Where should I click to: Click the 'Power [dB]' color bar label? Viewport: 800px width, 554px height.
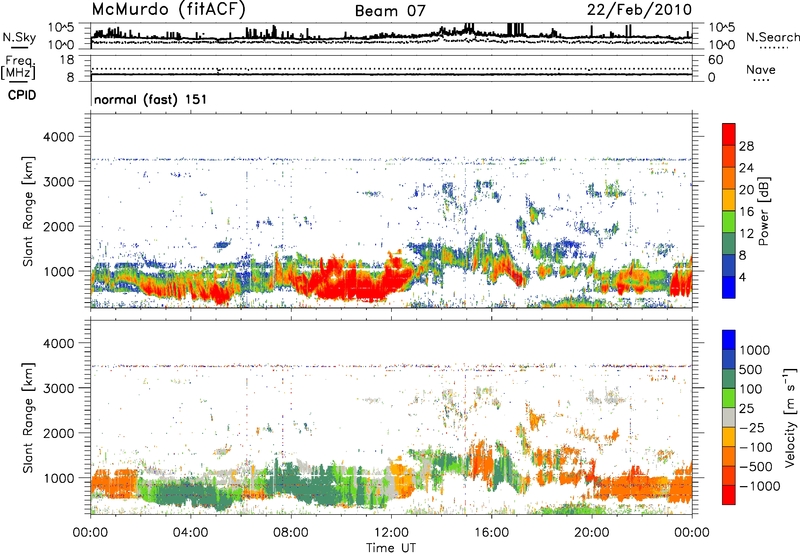[x=764, y=211]
